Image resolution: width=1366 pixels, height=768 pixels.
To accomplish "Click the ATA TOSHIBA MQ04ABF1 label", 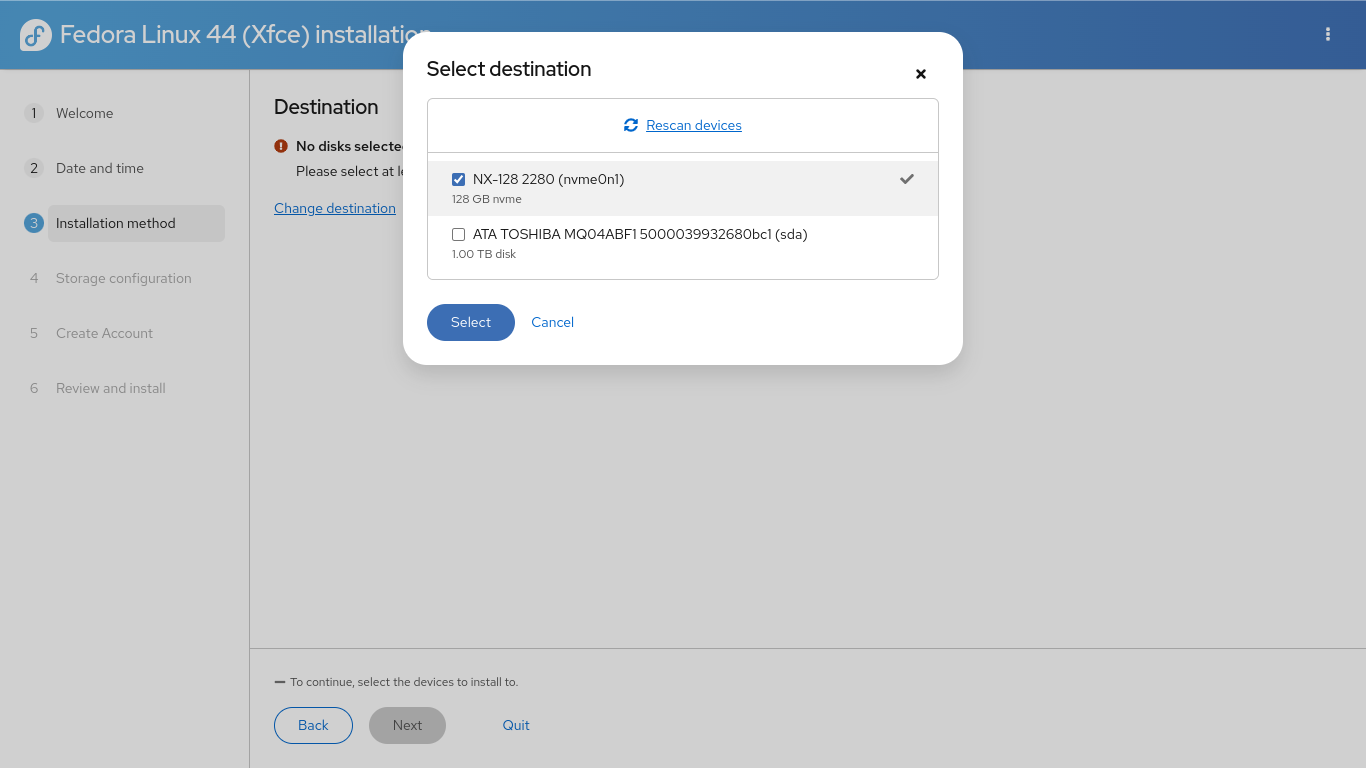I will click(640, 235).
